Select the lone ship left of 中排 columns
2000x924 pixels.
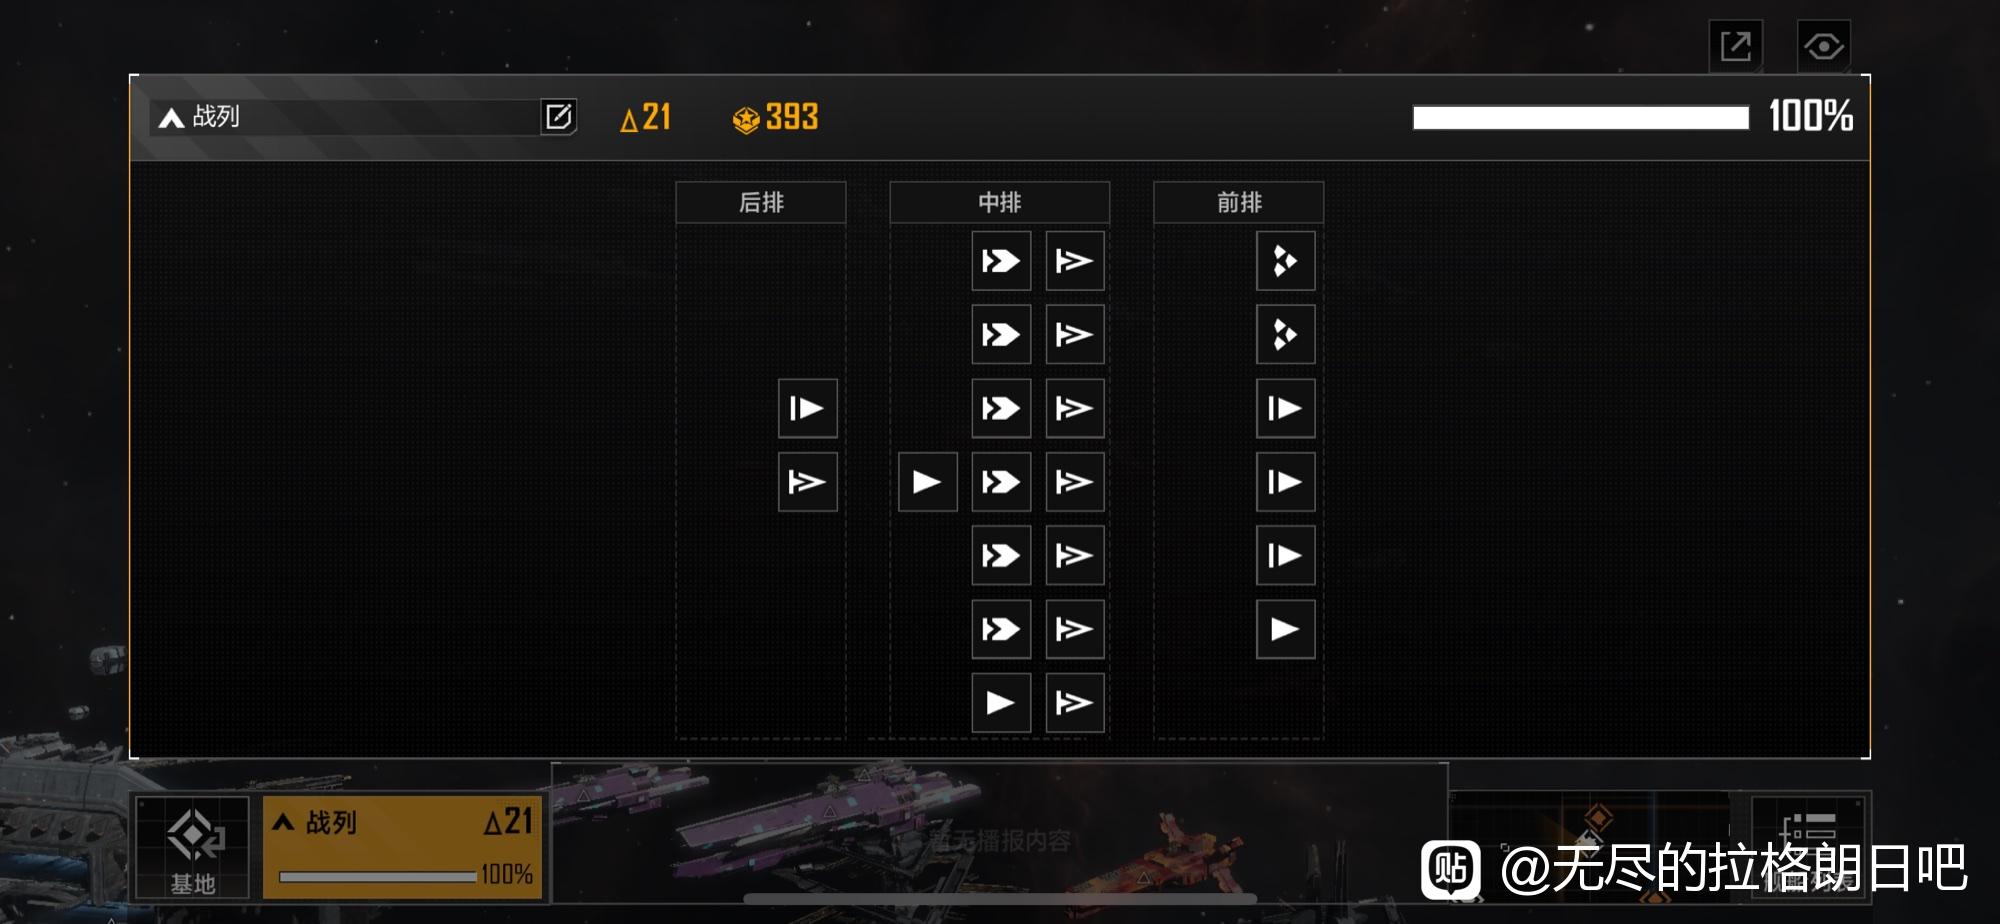927,482
